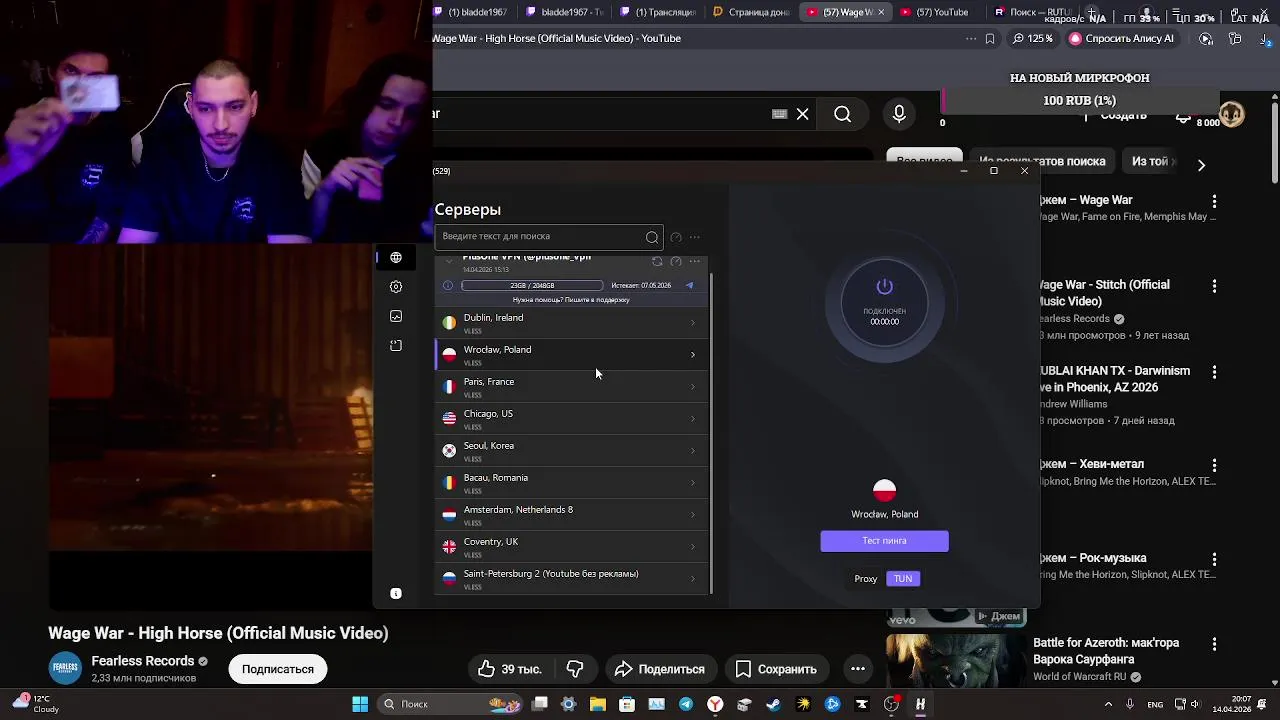Clear the YouTube search box with X

tap(802, 114)
